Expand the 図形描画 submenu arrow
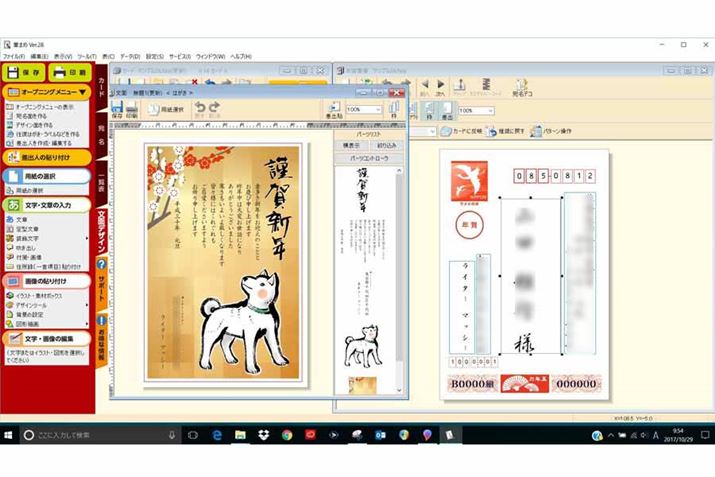Viewport: 715px width, 477px height. 87,324
